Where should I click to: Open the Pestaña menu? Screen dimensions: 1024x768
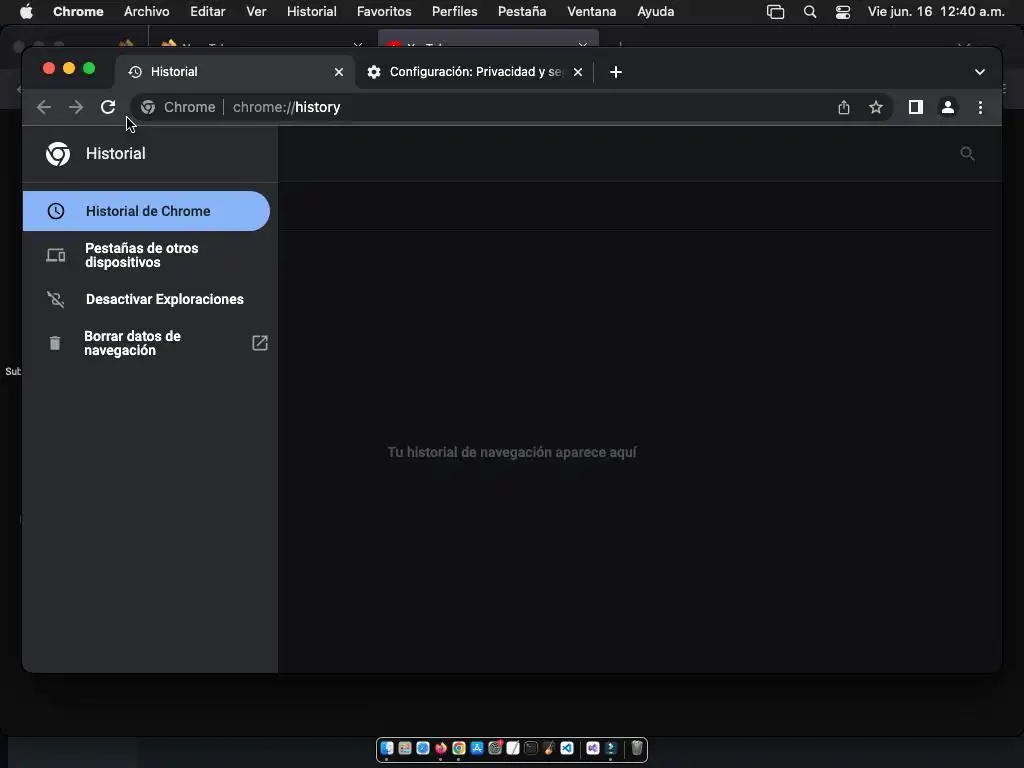(522, 12)
